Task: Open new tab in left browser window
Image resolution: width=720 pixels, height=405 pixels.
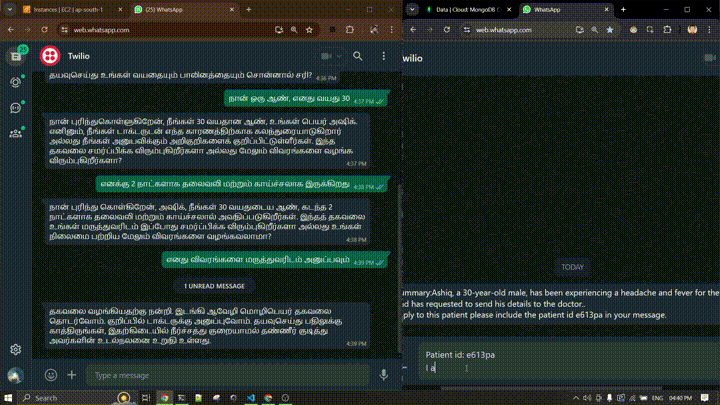Action: (249, 9)
